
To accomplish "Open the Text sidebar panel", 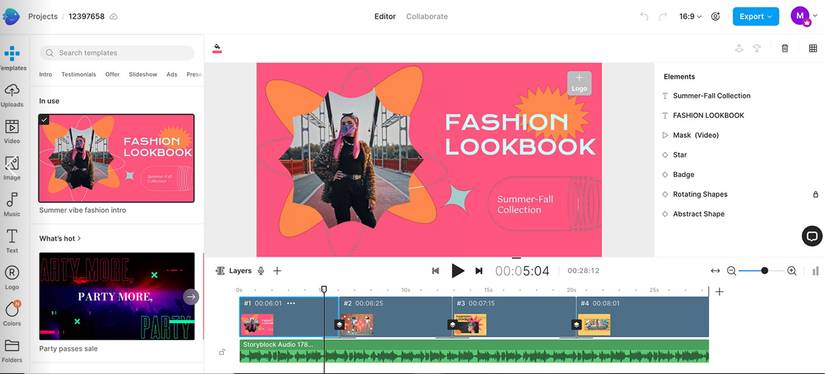I will tap(12, 241).
